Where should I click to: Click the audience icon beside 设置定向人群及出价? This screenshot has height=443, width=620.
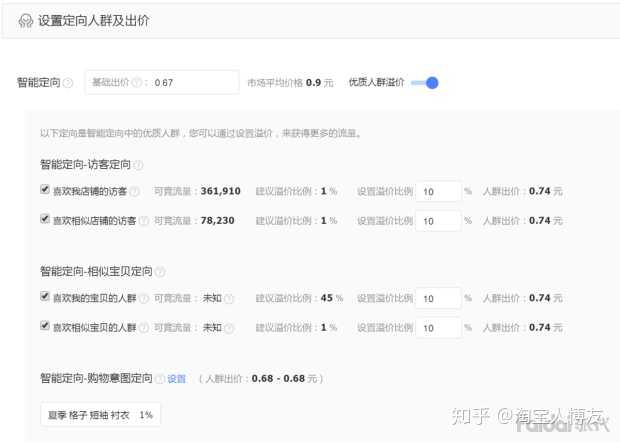[26, 21]
